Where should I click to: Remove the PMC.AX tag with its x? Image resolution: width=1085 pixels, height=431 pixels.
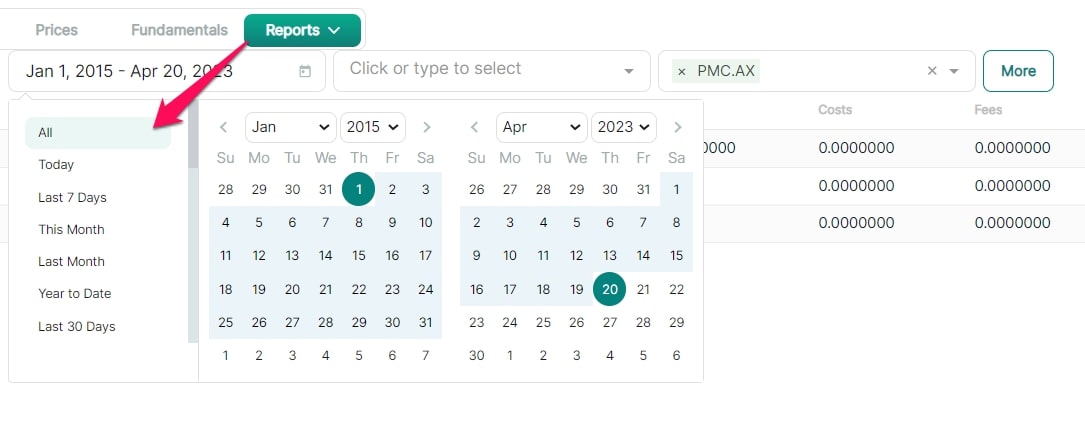[x=682, y=71]
